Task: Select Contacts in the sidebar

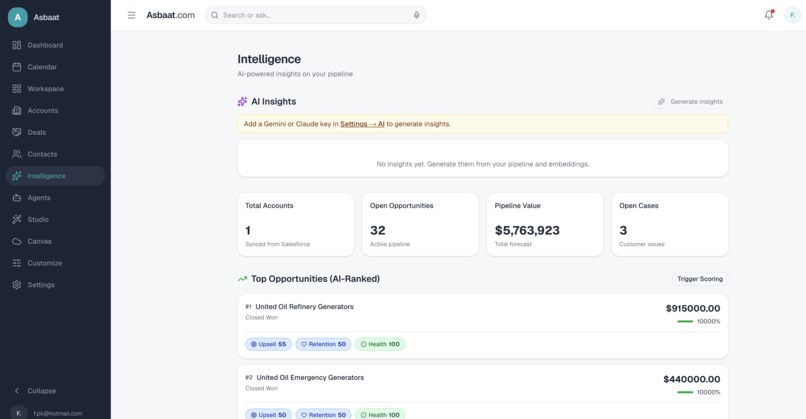Action: [x=56, y=154]
